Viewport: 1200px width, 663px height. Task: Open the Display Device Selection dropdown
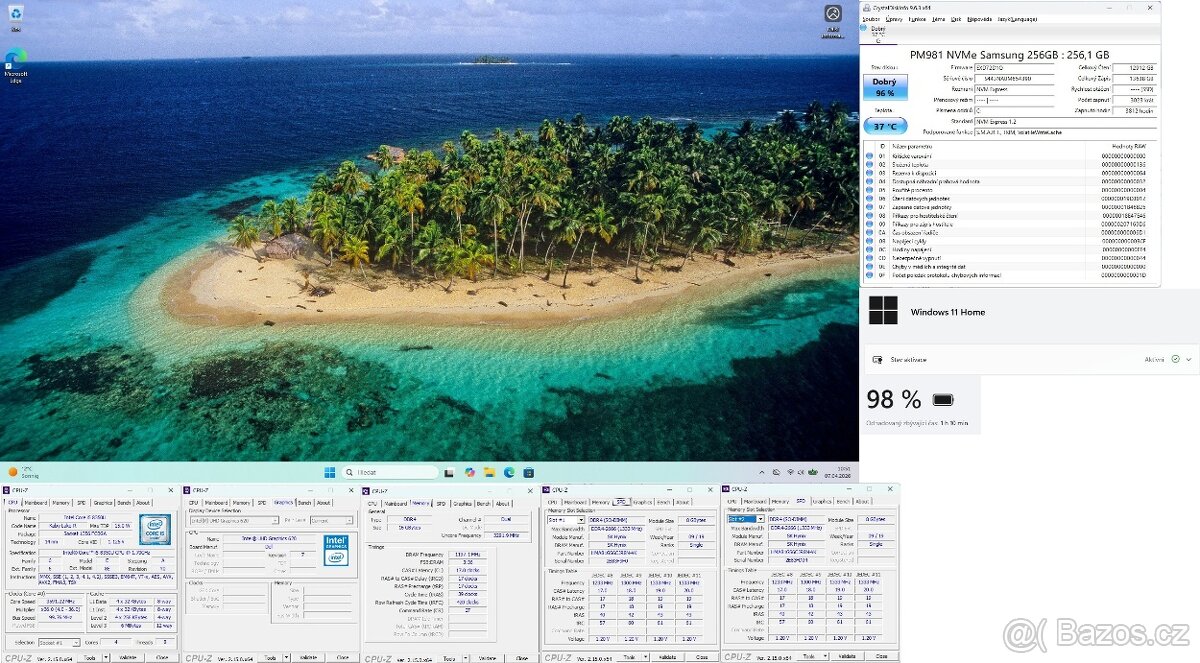click(235, 520)
